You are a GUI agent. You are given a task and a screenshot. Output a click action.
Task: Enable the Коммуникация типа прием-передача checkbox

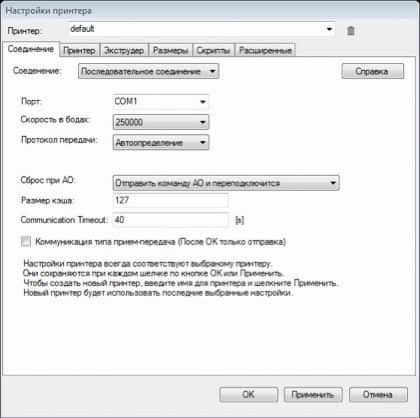tap(26, 242)
